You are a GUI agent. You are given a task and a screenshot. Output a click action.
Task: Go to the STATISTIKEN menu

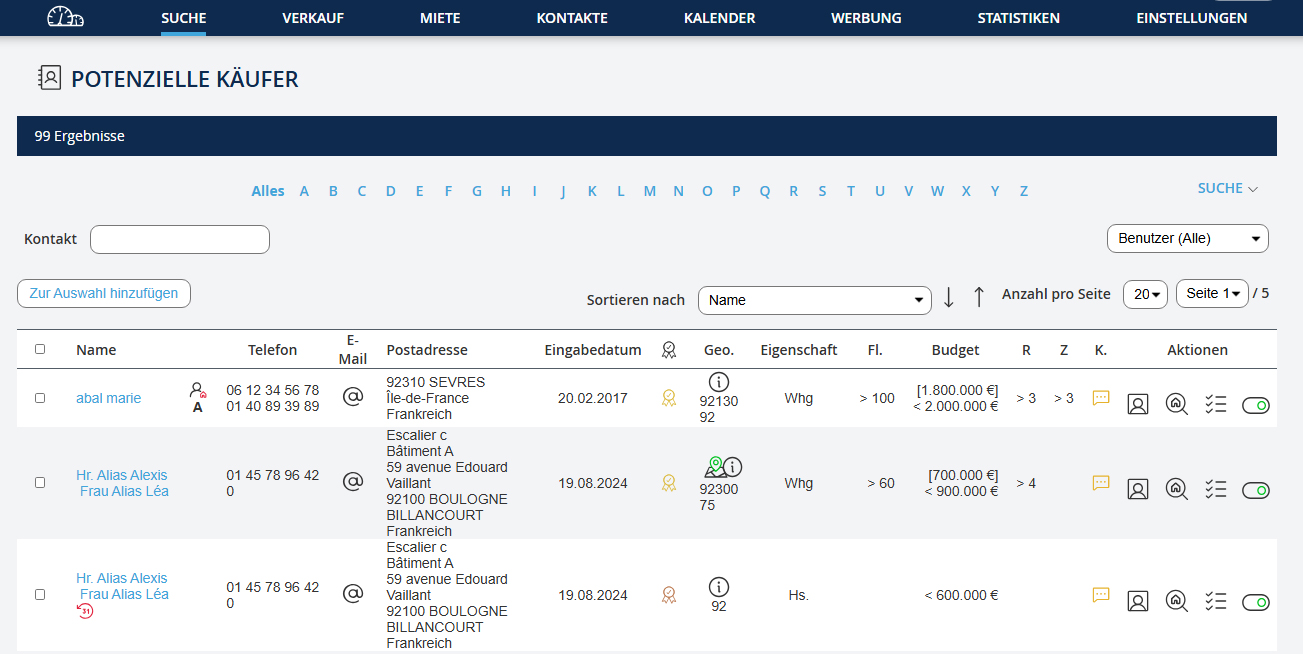[1018, 18]
